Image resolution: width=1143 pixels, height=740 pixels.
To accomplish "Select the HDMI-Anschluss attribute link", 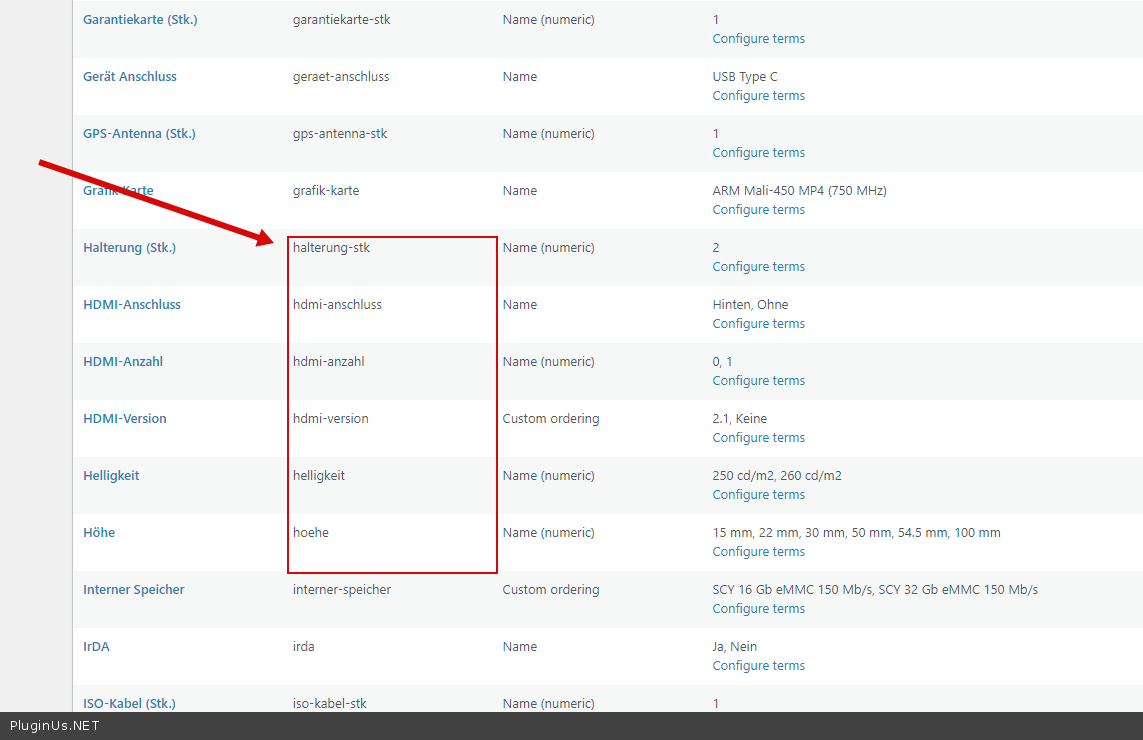I will coord(132,305).
